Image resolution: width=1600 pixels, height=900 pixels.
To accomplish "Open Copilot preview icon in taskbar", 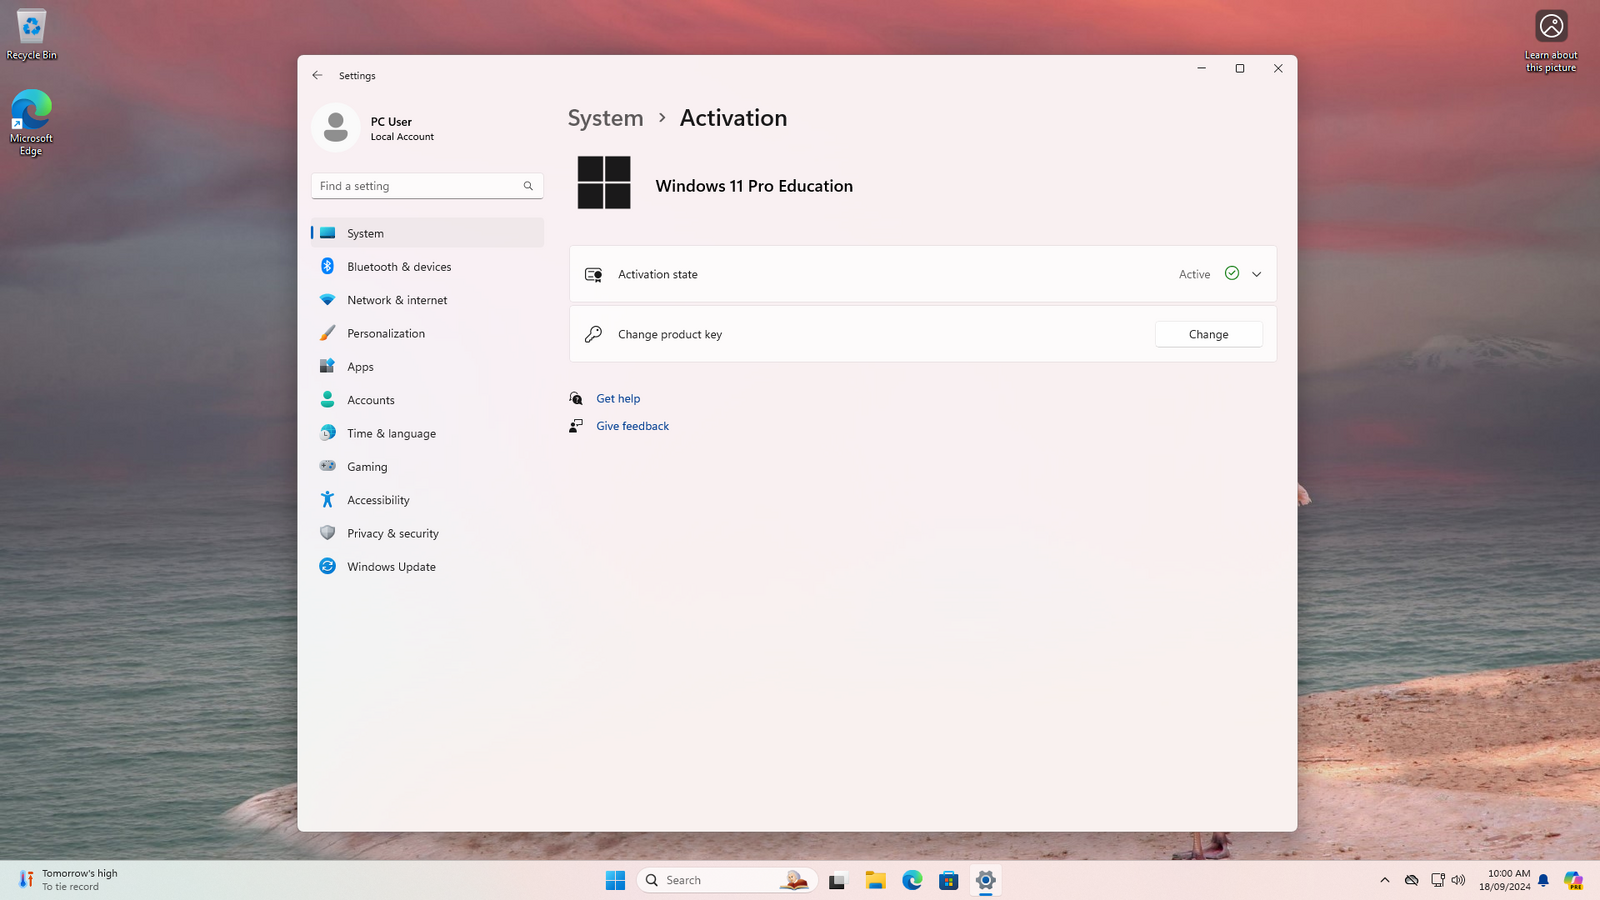I will pyautogui.click(x=1573, y=880).
